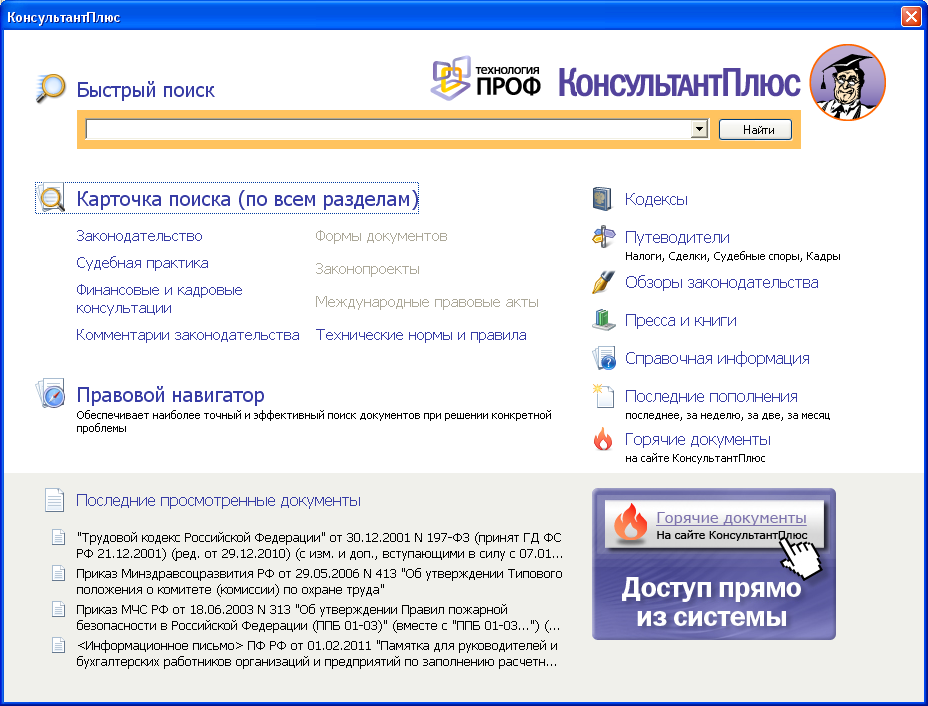Click the professor mascot portrait
The image size is (928, 706).
click(848, 82)
